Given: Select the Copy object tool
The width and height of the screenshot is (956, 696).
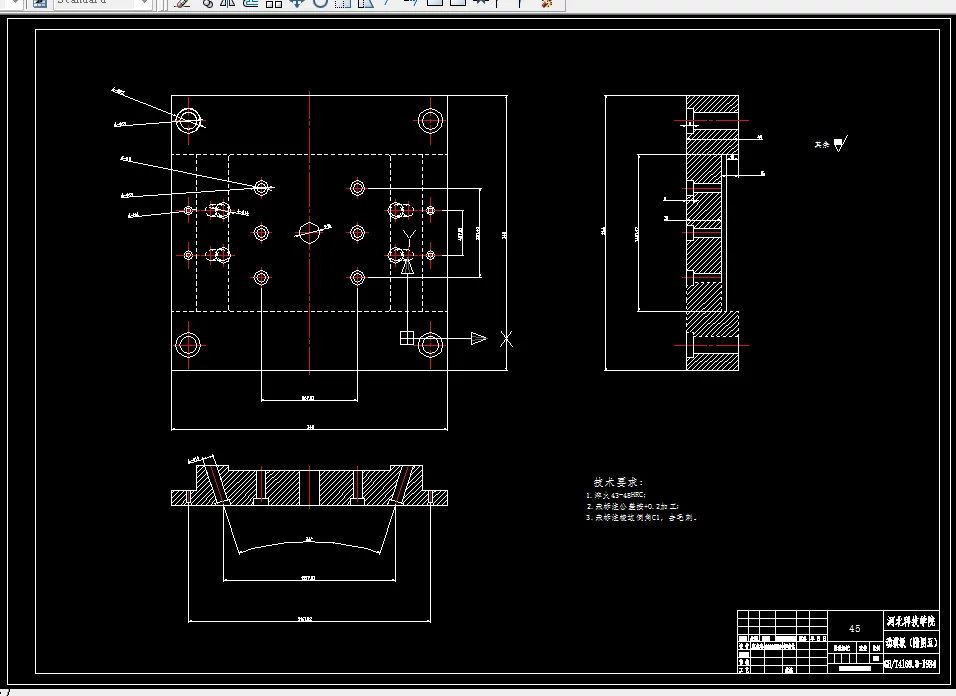Looking at the screenshot, I should click(207, 2).
